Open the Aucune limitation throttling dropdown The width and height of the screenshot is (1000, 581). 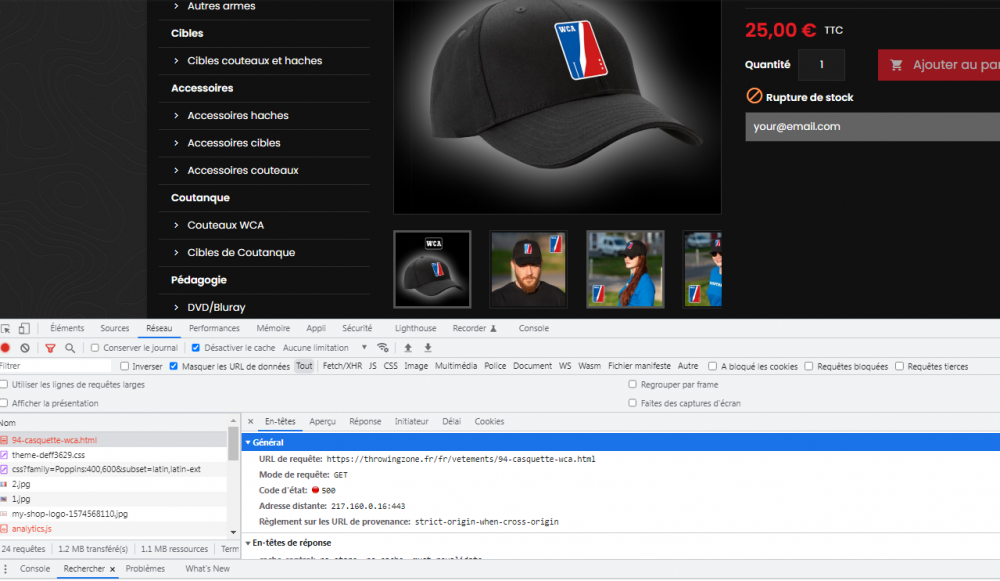(325, 348)
